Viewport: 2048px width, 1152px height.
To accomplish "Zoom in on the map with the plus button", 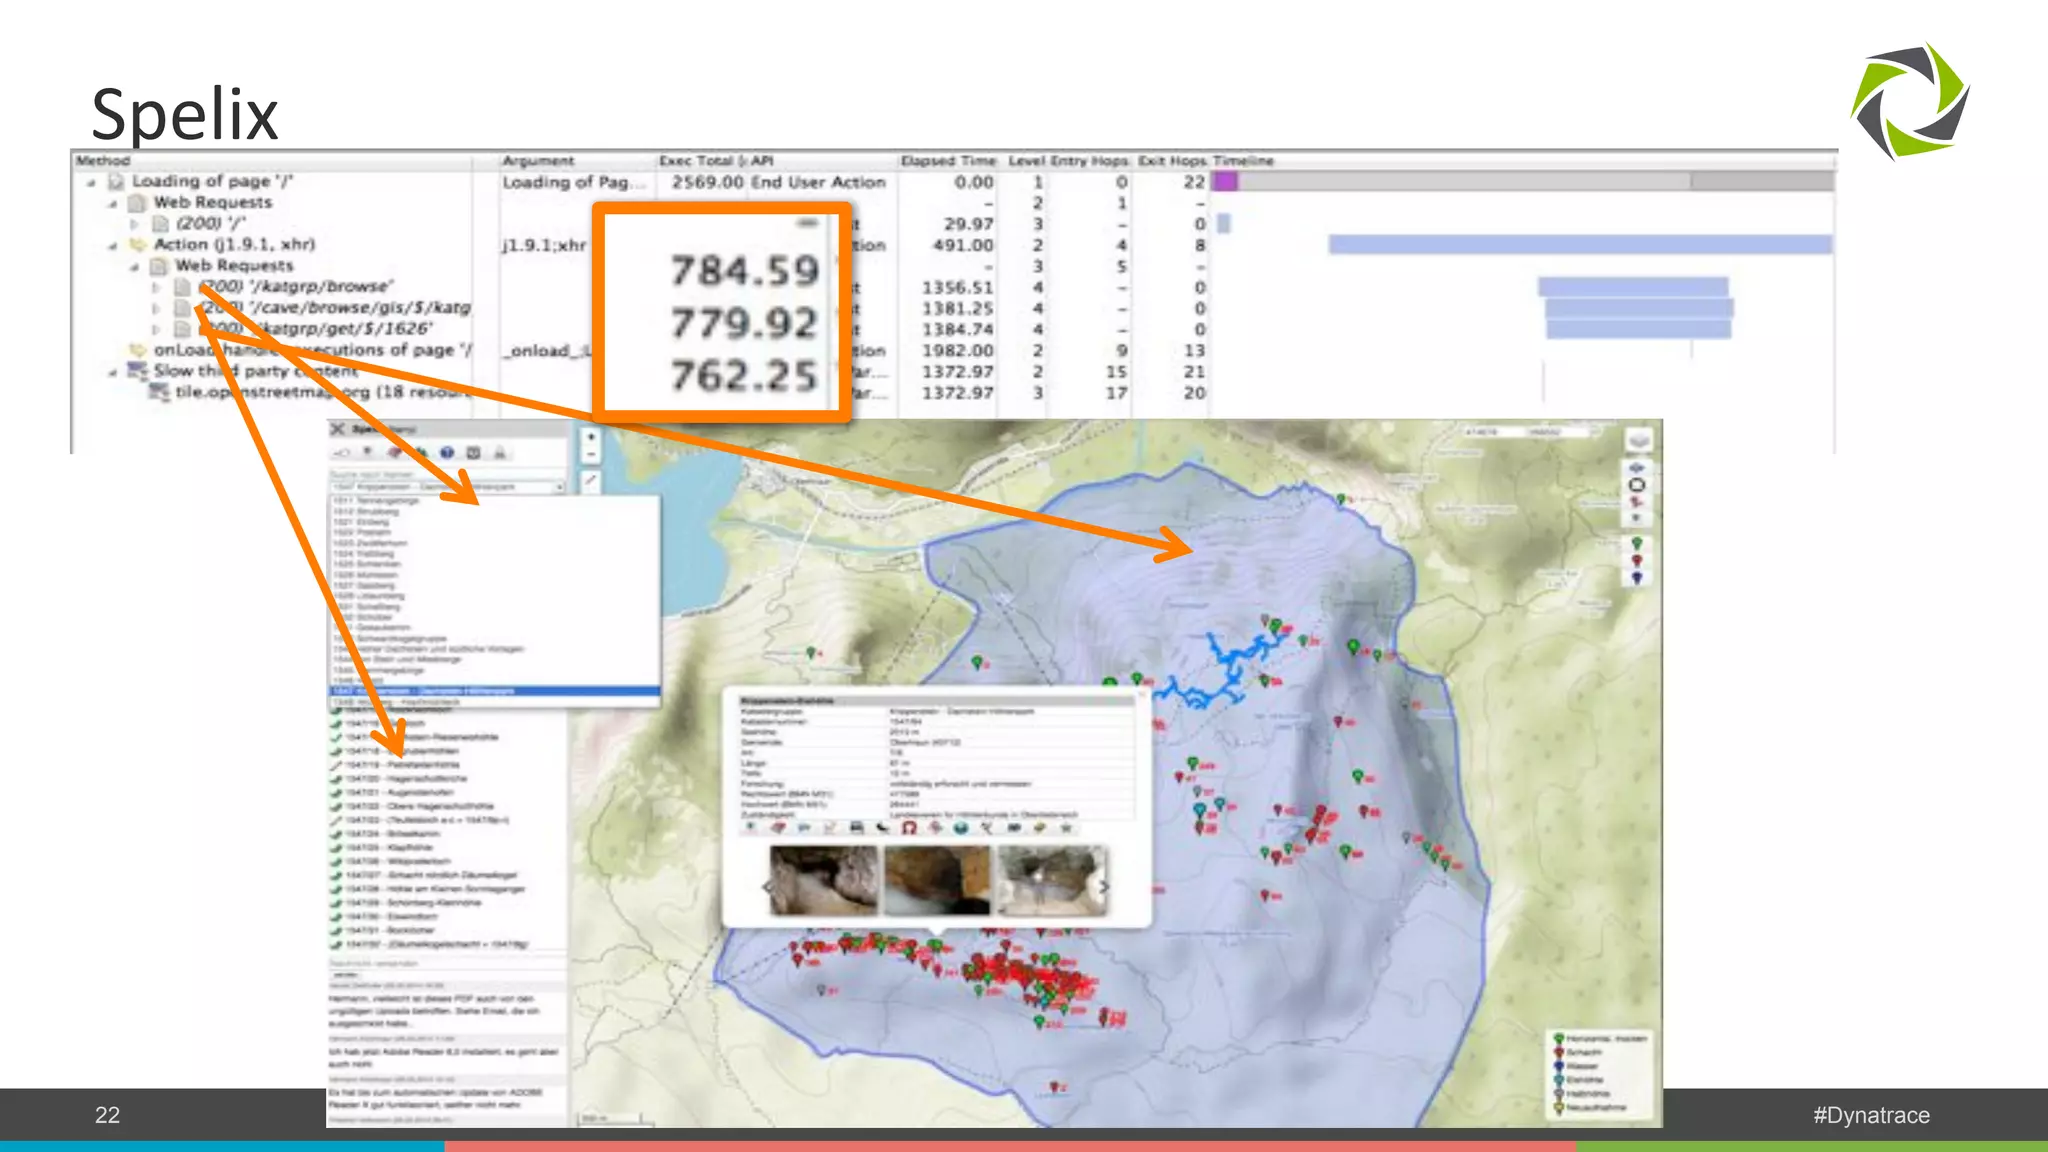I will click(591, 437).
